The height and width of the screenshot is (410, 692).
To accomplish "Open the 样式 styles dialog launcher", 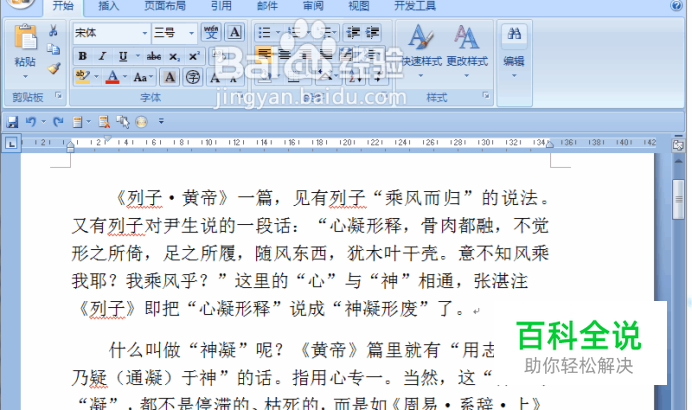I will point(486,95).
